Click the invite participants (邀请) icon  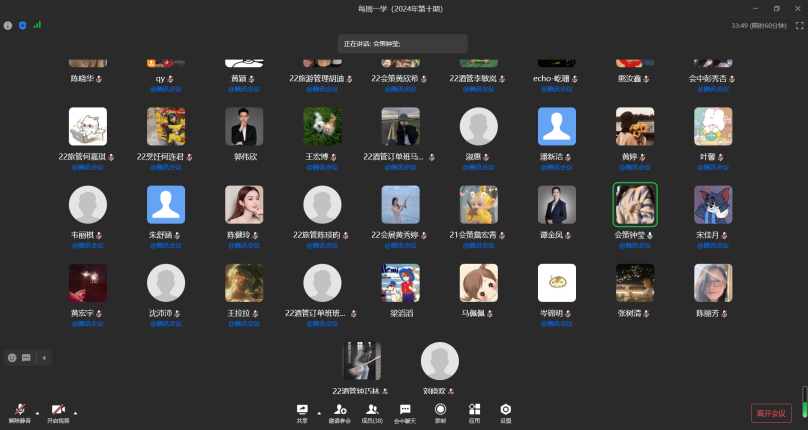point(339,411)
